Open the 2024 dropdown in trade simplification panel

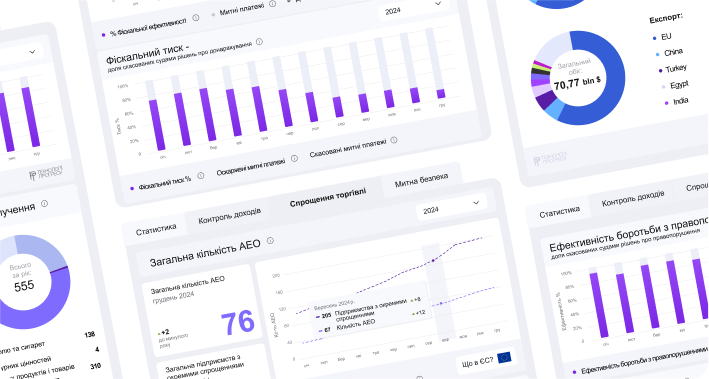tap(451, 207)
